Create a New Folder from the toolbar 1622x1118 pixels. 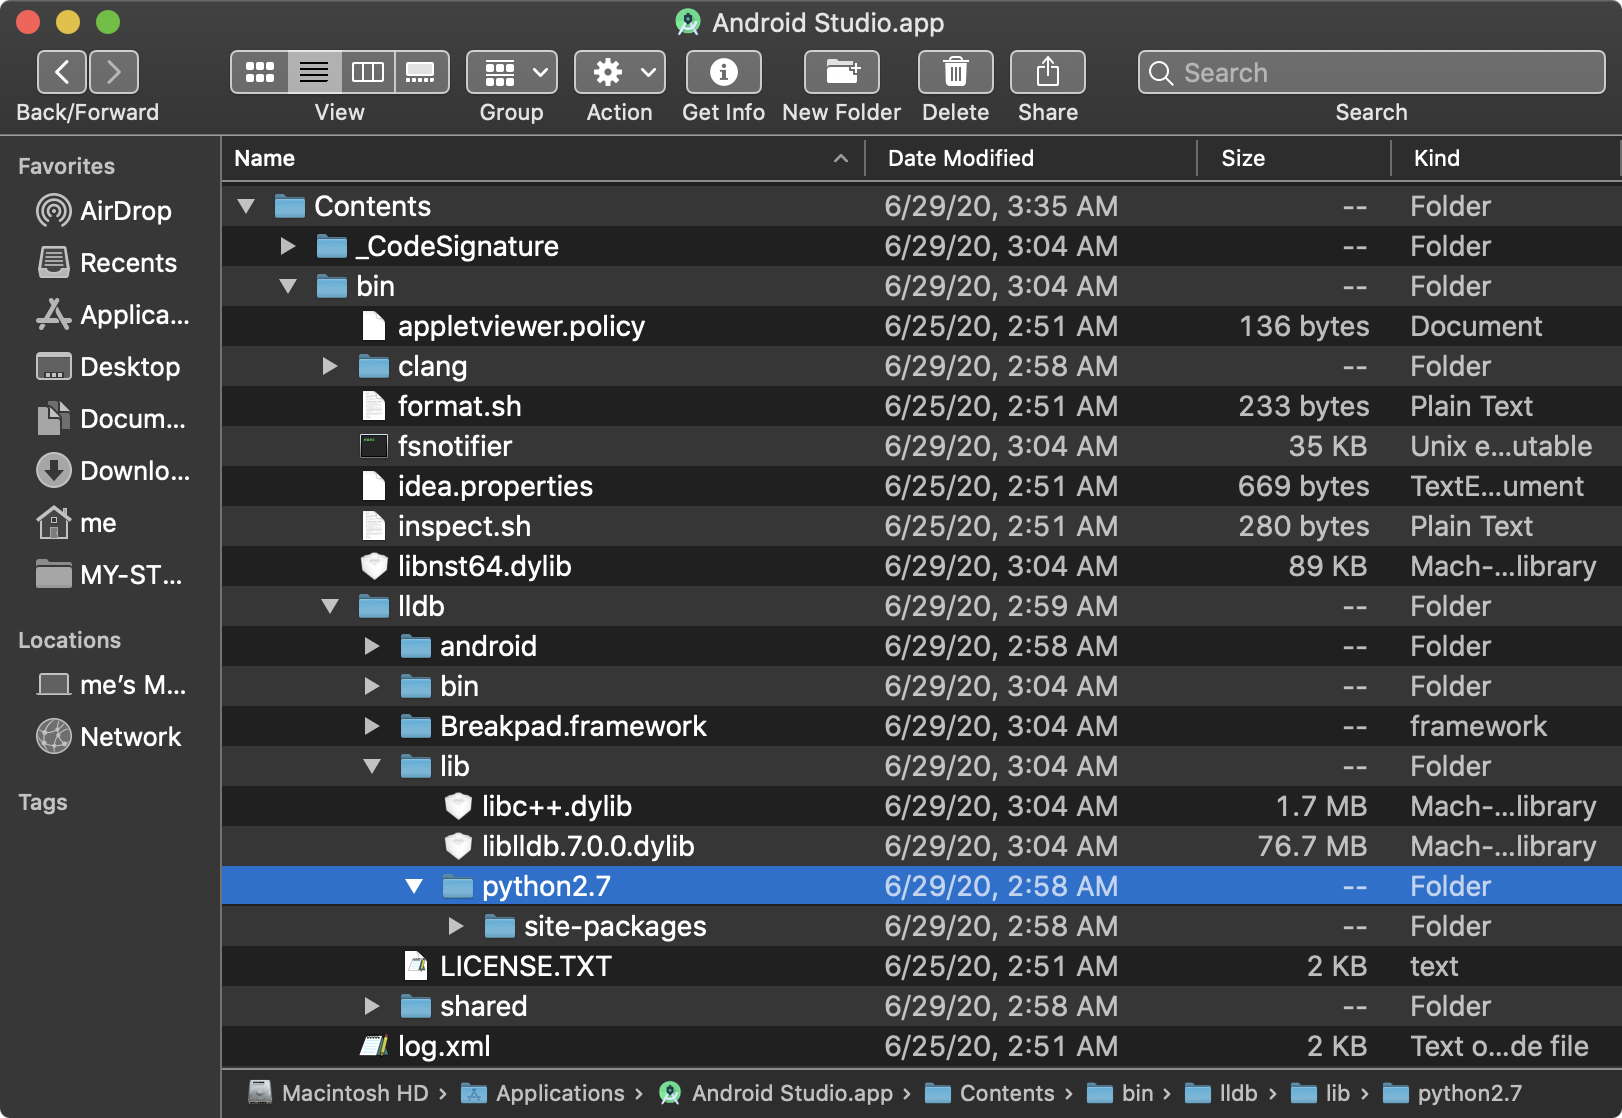click(x=841, y=72)
